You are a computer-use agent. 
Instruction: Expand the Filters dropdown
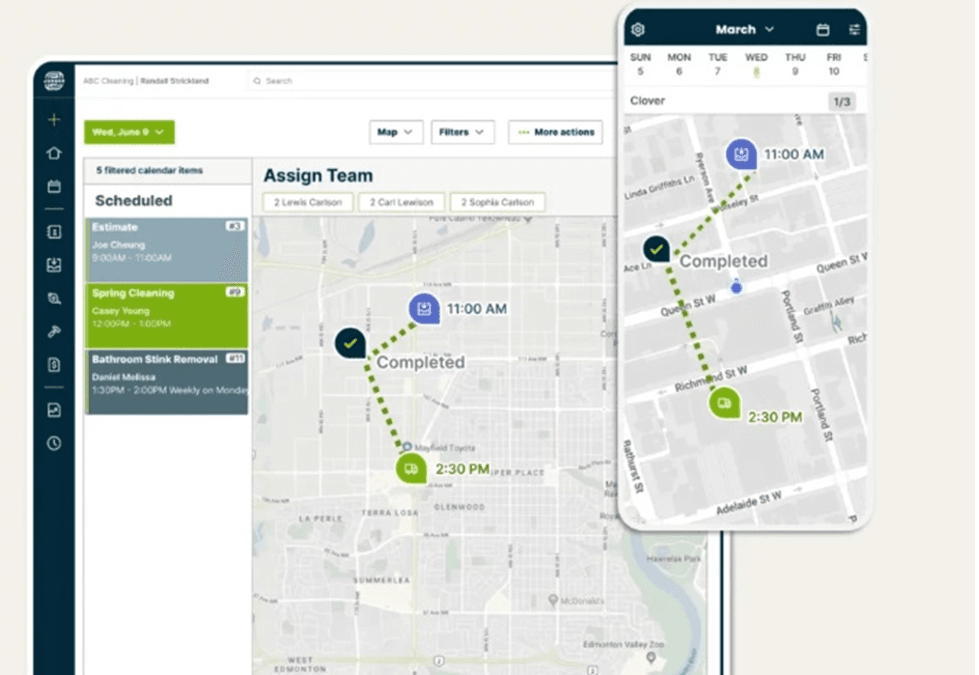click(x=462, y=131)
